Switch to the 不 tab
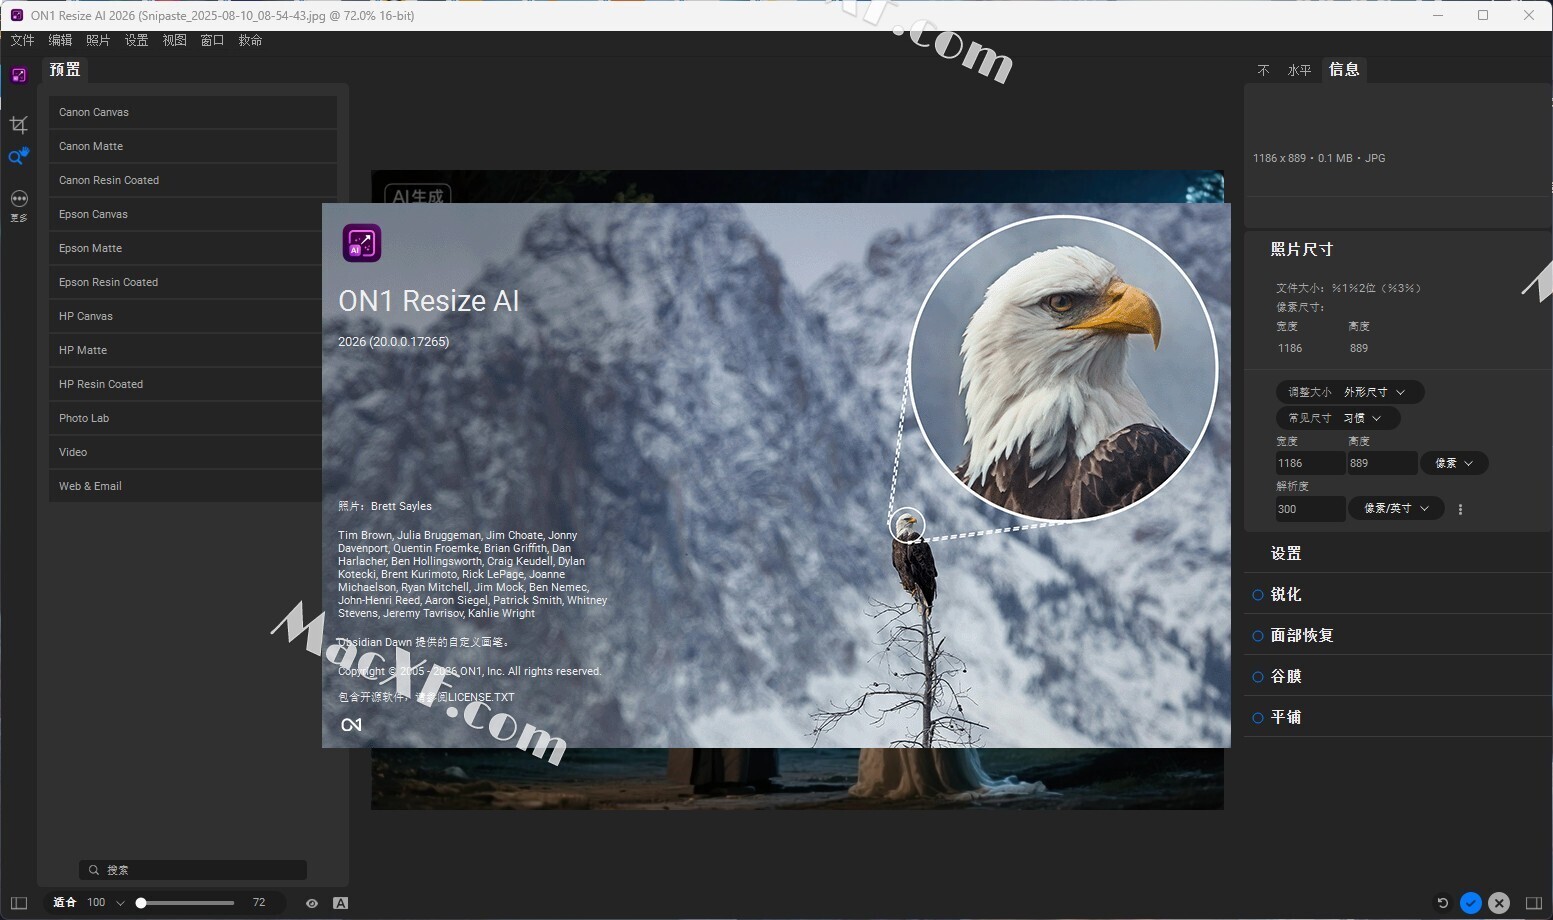Viewport: 1553px width, 920px height. (1263, 70)
